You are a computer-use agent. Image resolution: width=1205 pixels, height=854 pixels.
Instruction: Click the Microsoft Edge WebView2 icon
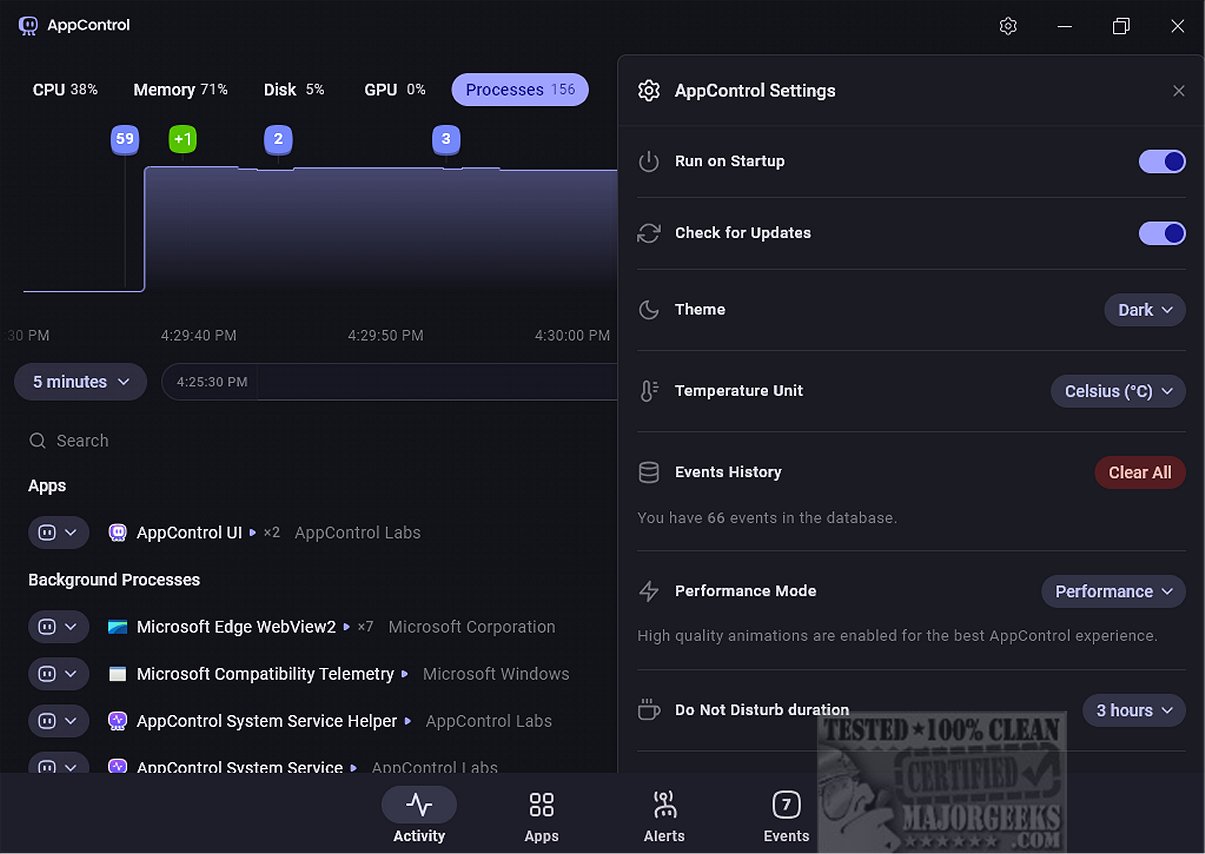(x=118, y=627)
